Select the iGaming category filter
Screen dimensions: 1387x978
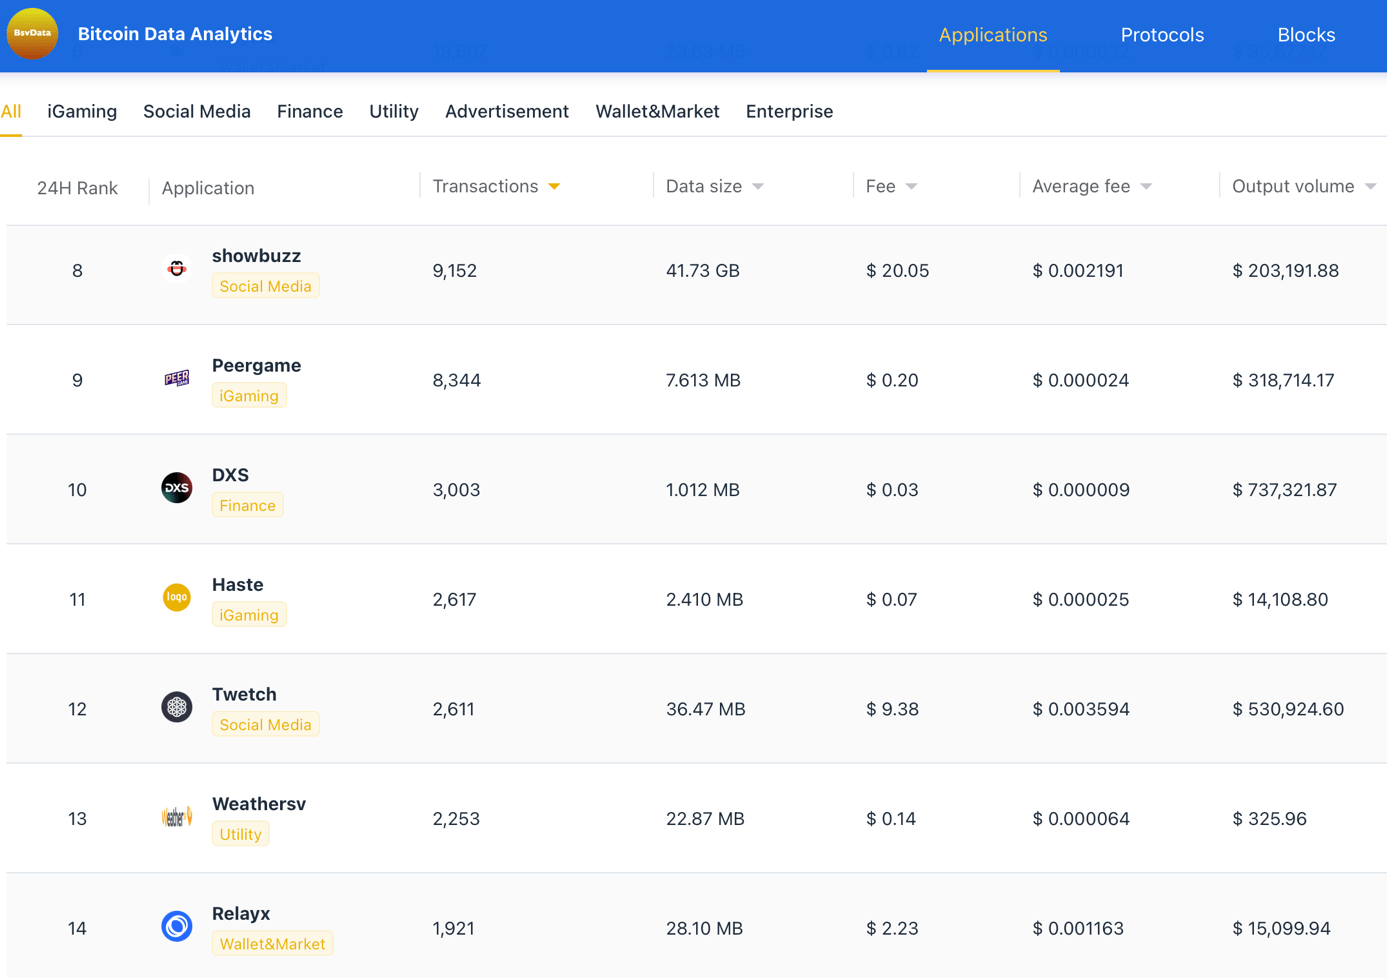click(82, 111)
